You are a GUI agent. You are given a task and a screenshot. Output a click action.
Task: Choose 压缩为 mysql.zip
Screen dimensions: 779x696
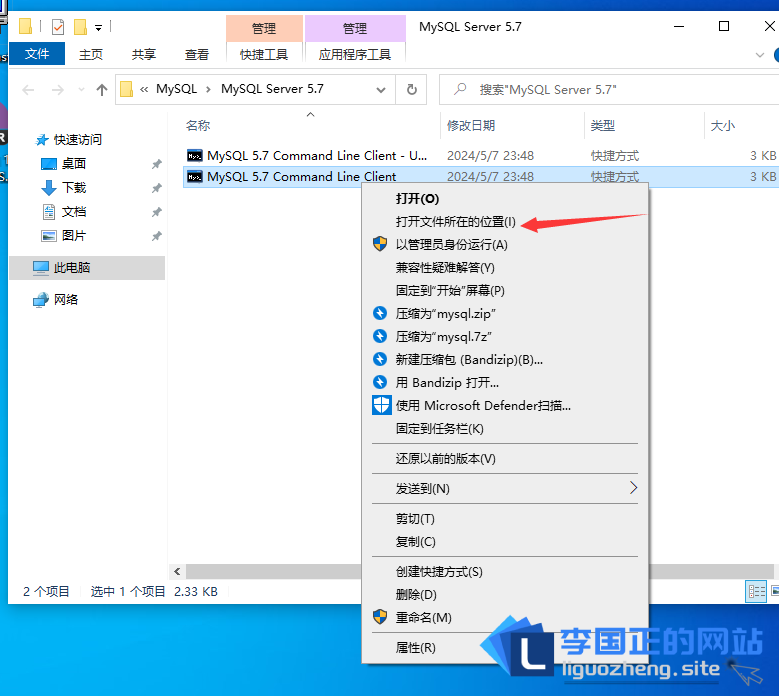coord(505,313)
